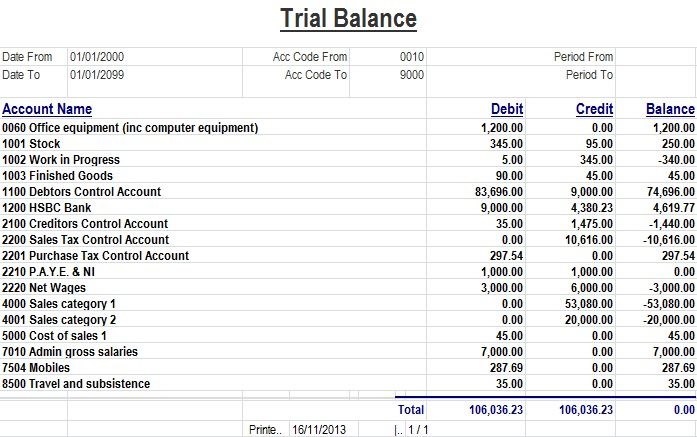Click the Balance column header

[670, 109]
